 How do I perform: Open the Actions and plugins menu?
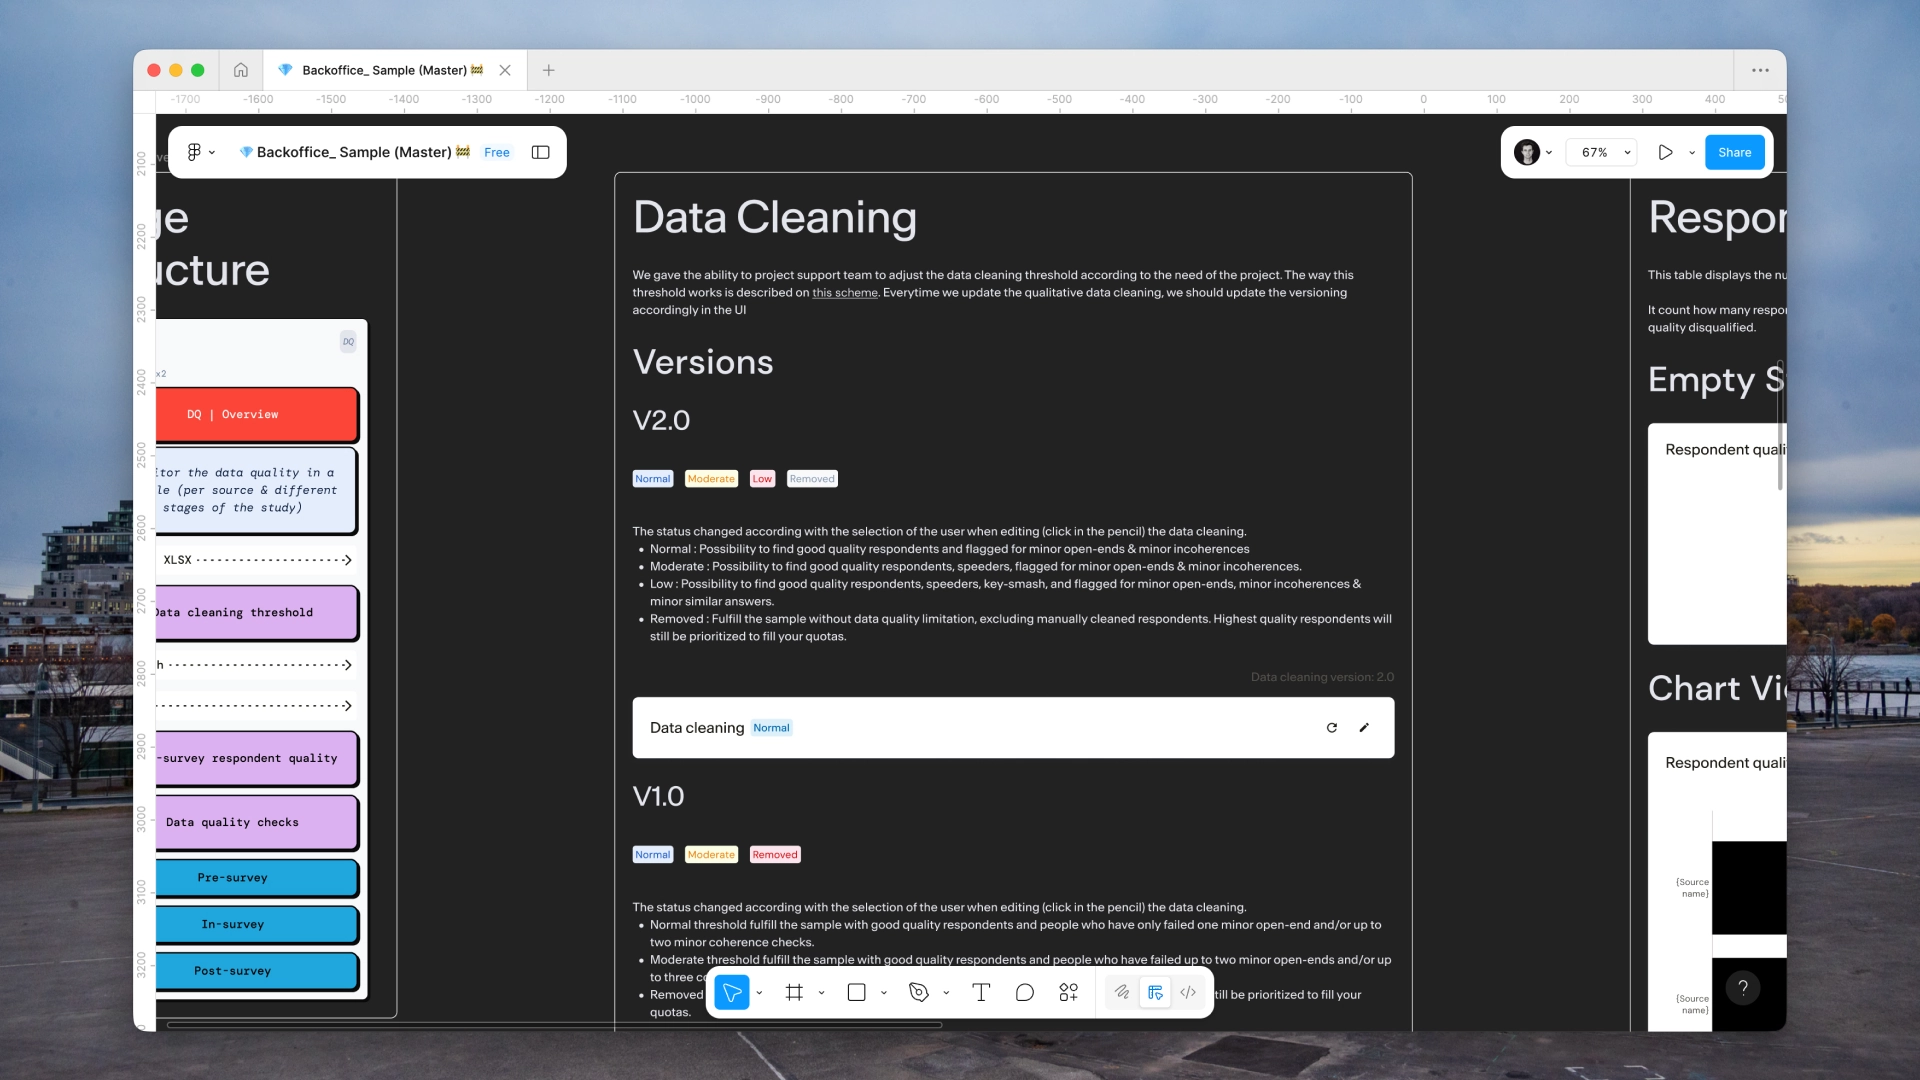(x=1068, y=992)
